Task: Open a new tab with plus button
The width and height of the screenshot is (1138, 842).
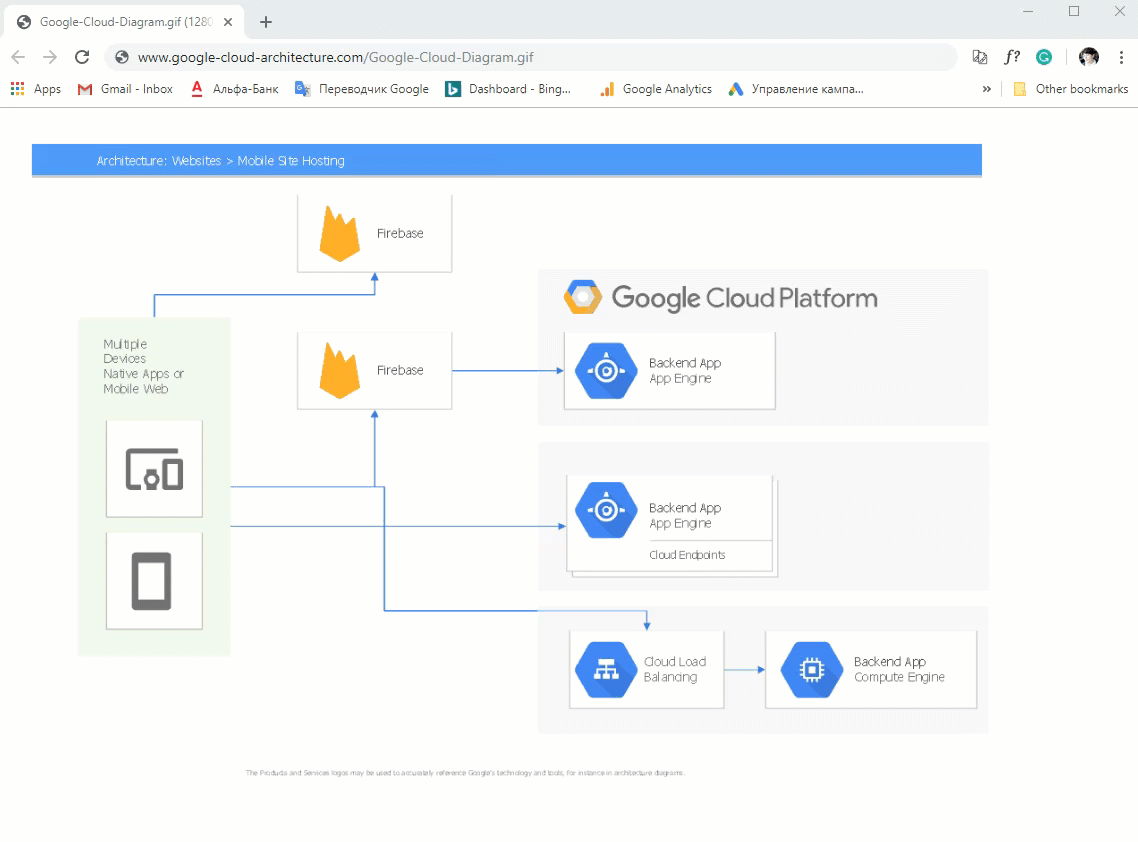Action: click(x=266, y=22)
